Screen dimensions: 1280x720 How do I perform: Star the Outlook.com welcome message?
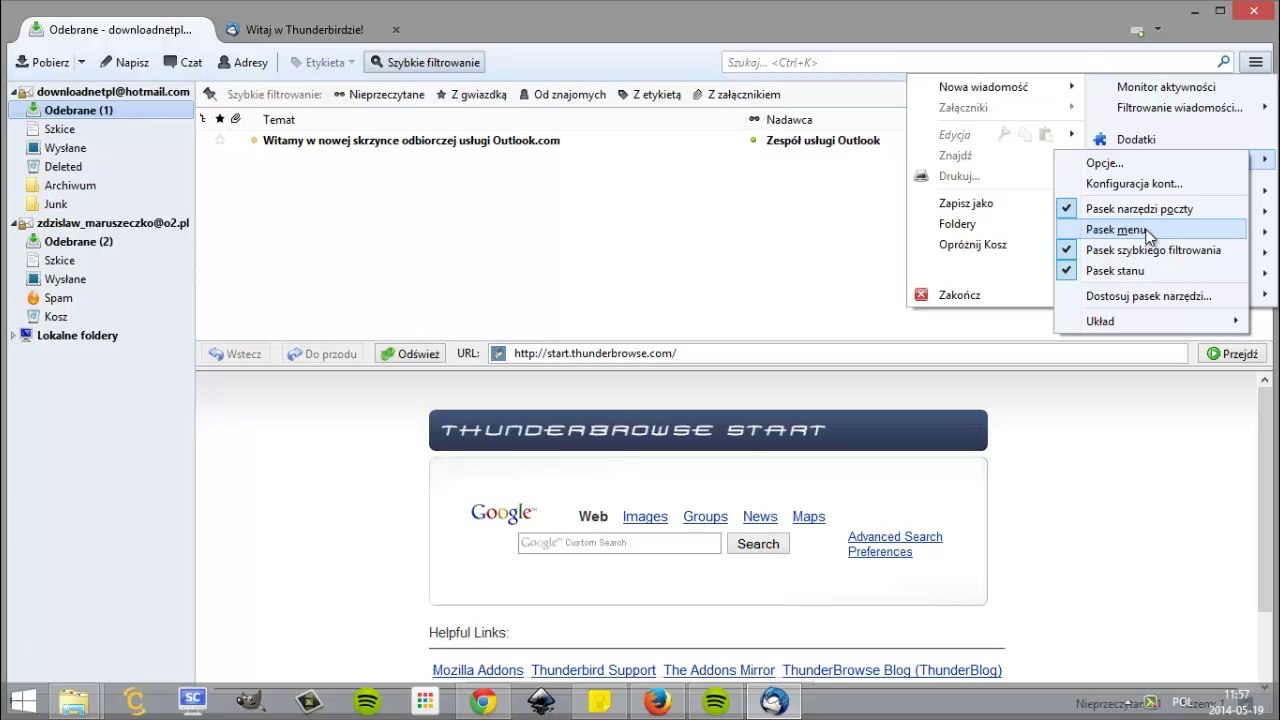pyautogui.click(x=220, y=141)
